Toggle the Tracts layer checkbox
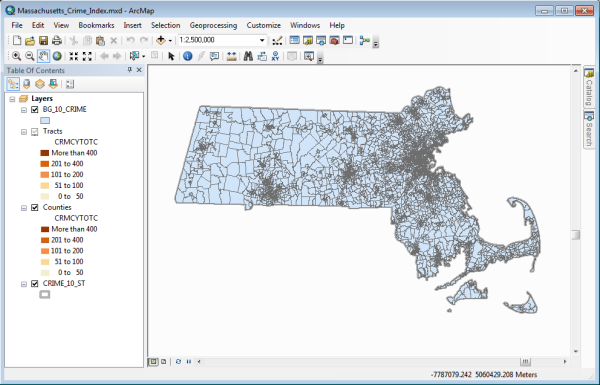This screenshot has width=600, height=385. pos(35,132)
